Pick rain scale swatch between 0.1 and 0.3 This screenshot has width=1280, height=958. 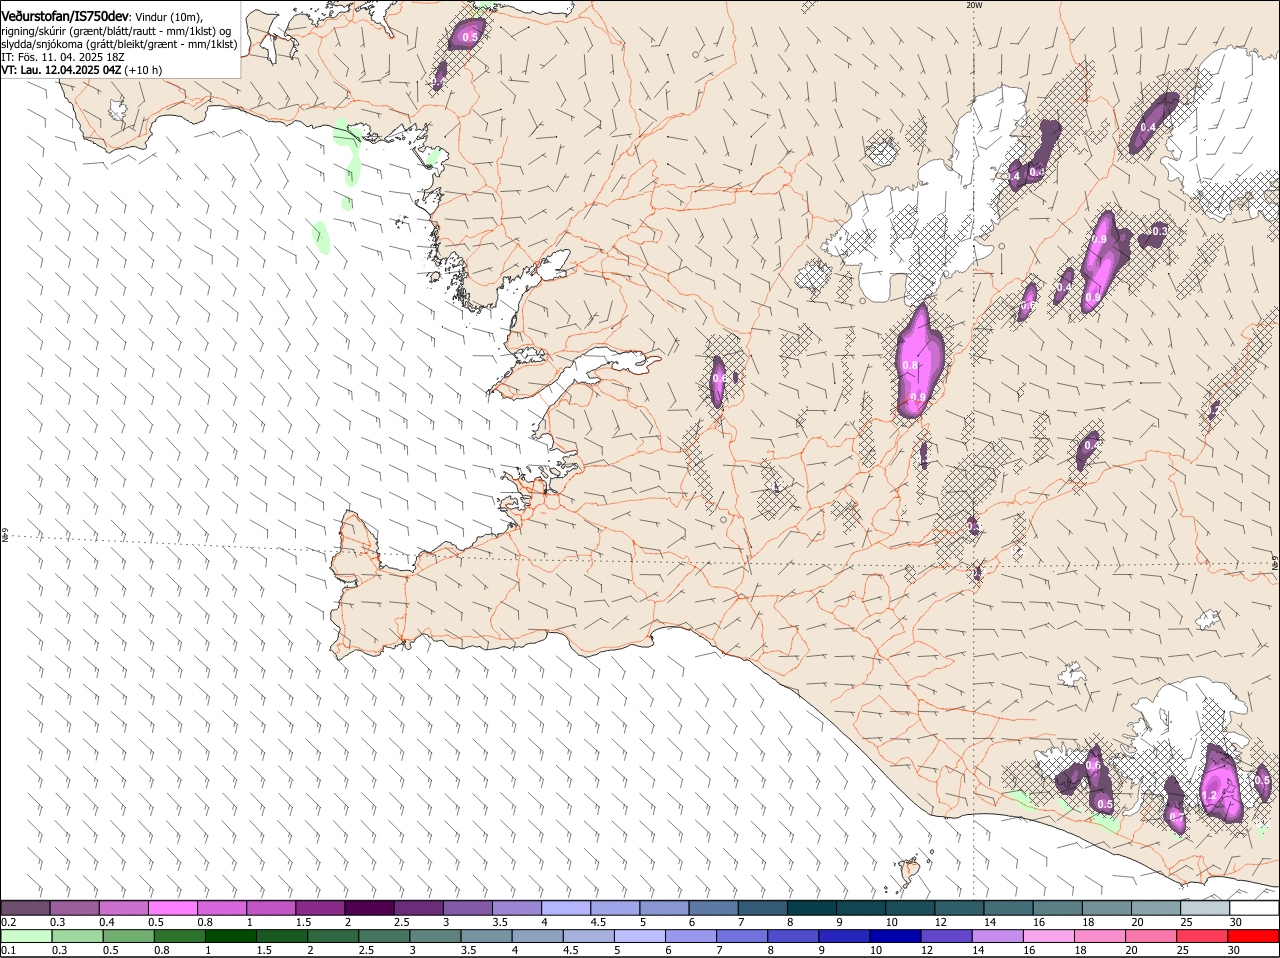click(27, 937)
